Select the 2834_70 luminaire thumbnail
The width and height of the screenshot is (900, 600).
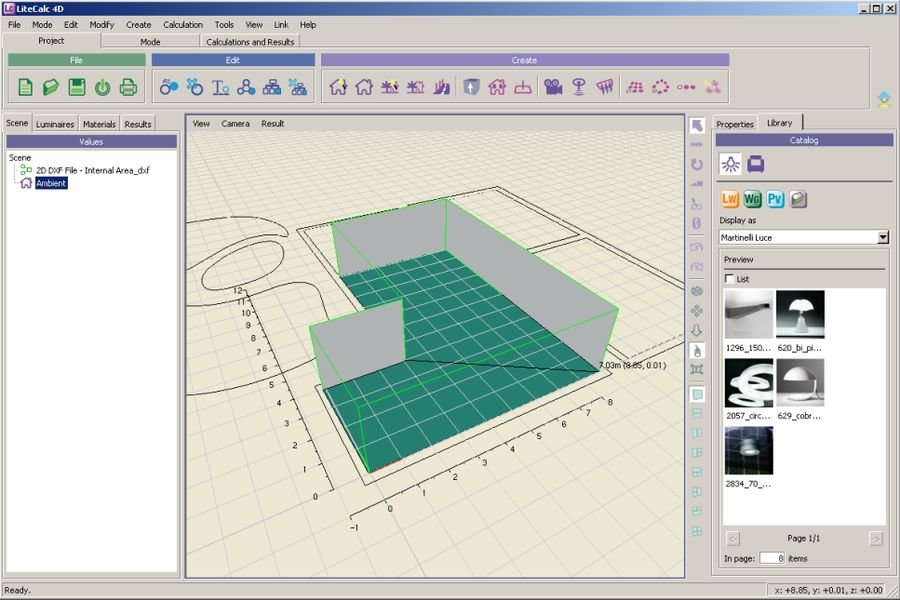tap(748, 451)
